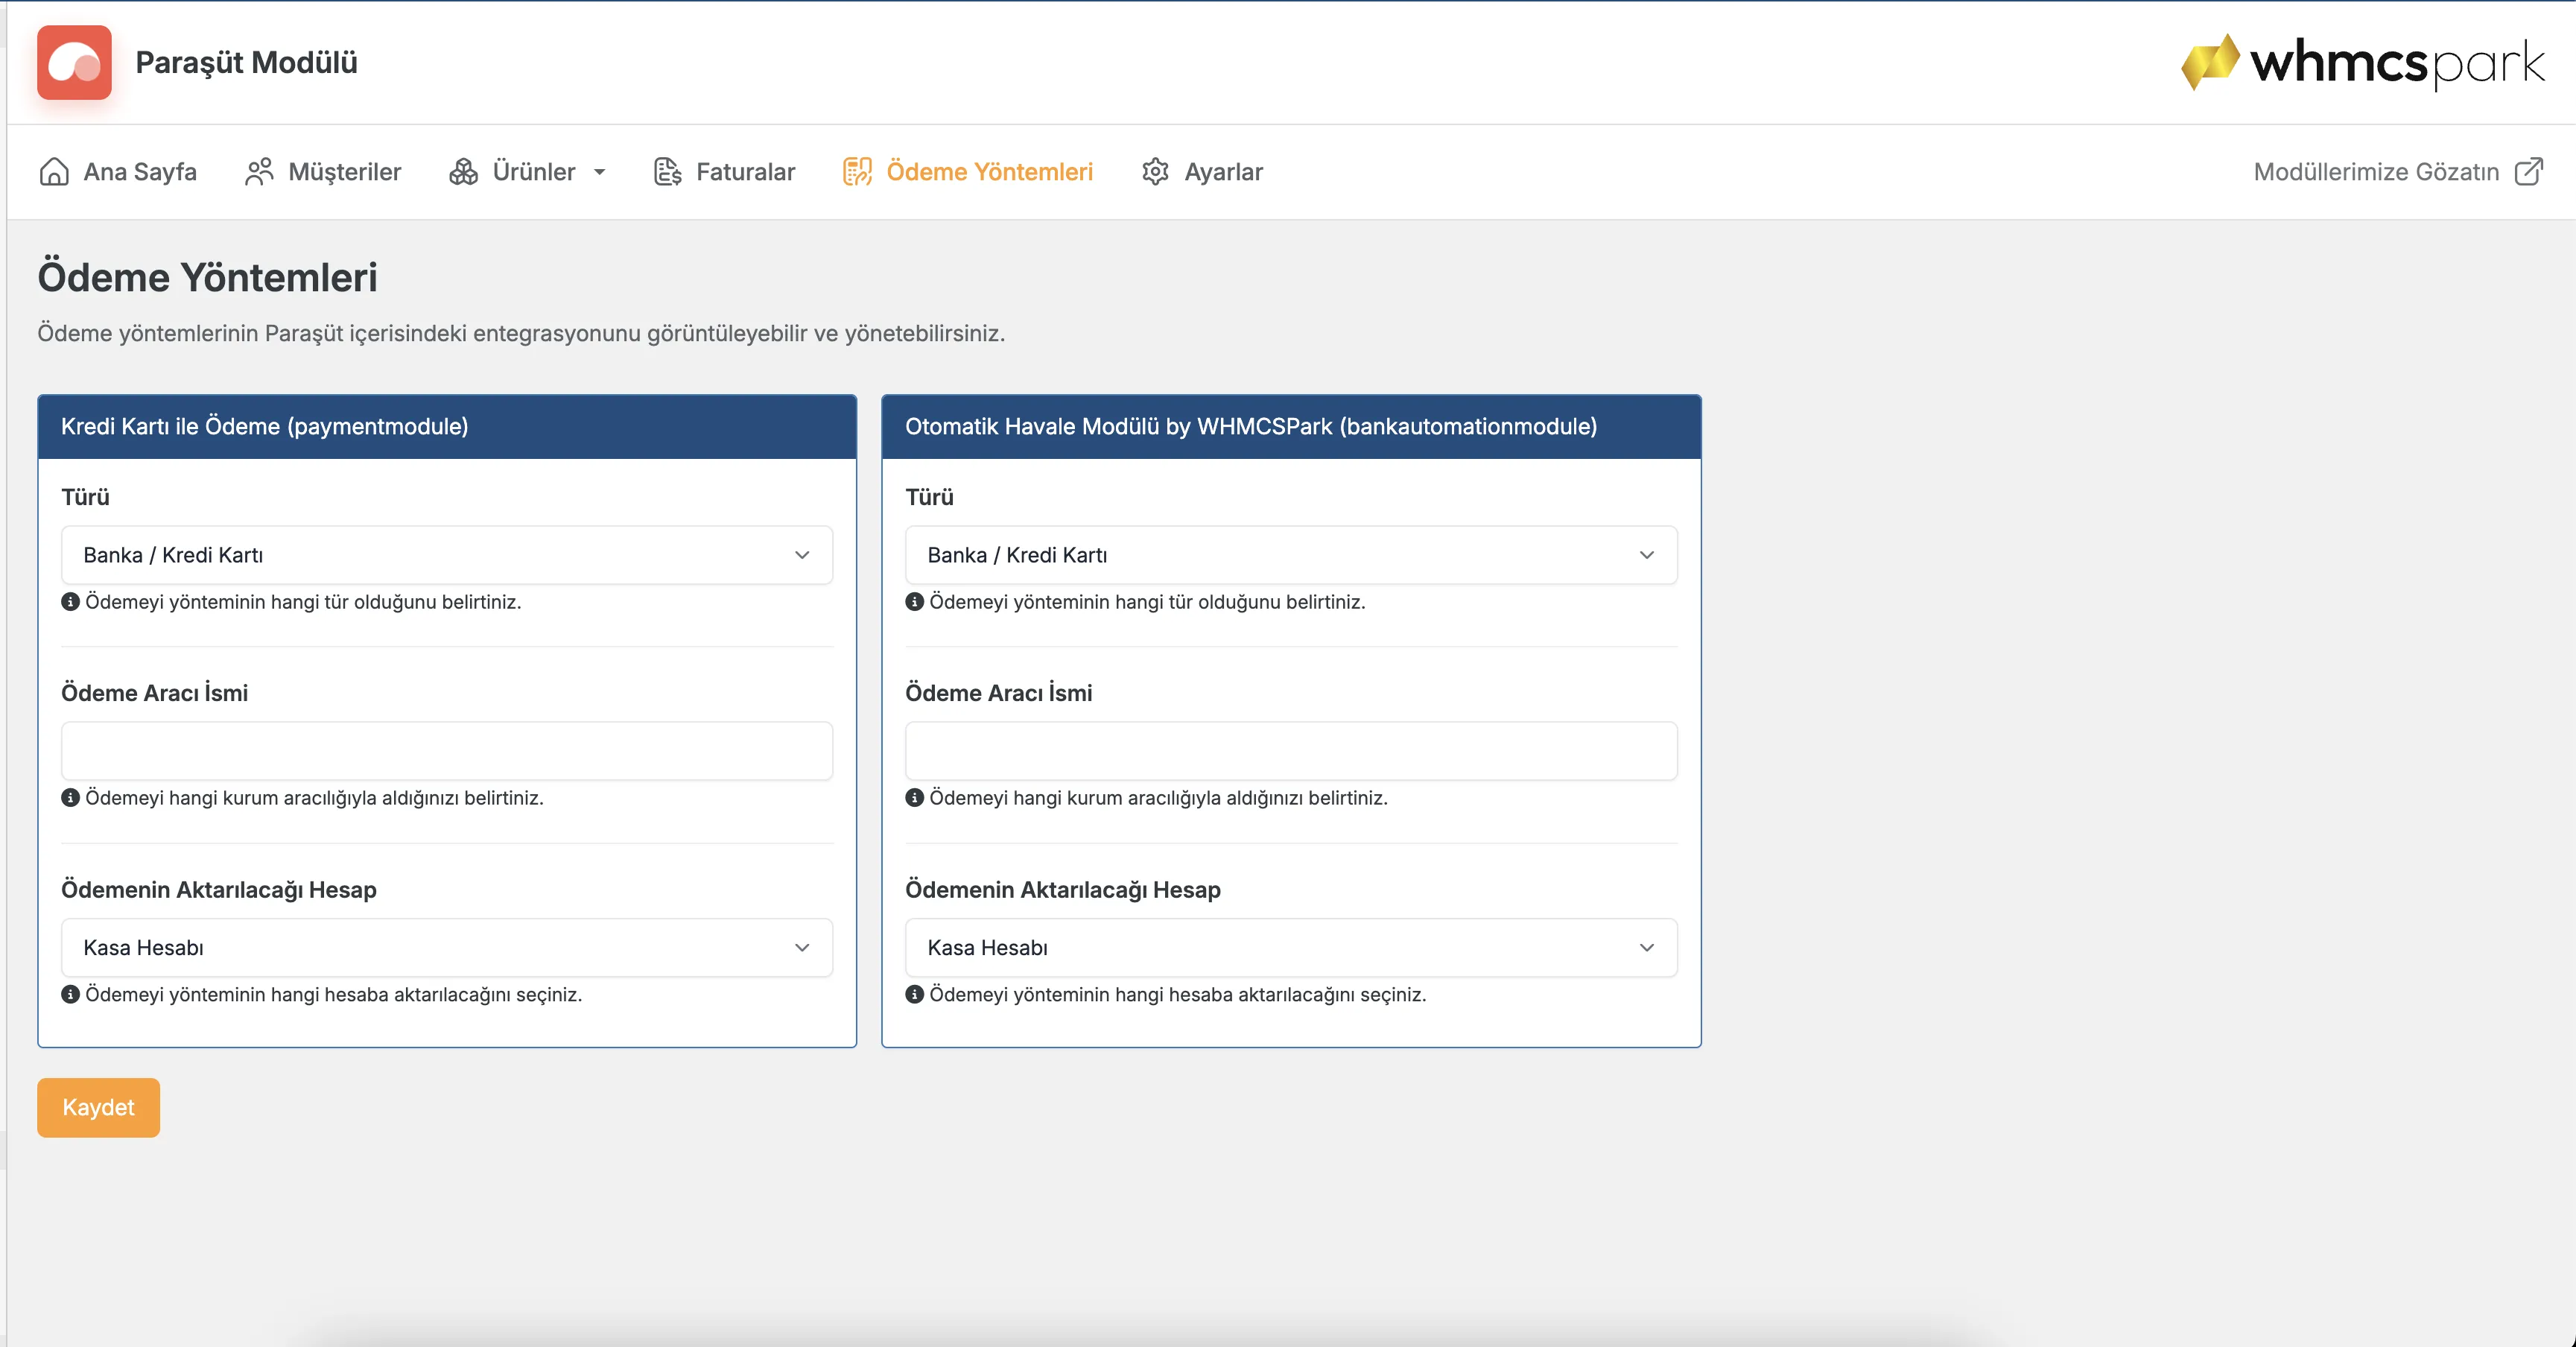Open Ödemenin Aktarılacağı Hesap dropdown in Kredi Kartı card
This screenshot has width=2576, height=1347.
[447, 948]
